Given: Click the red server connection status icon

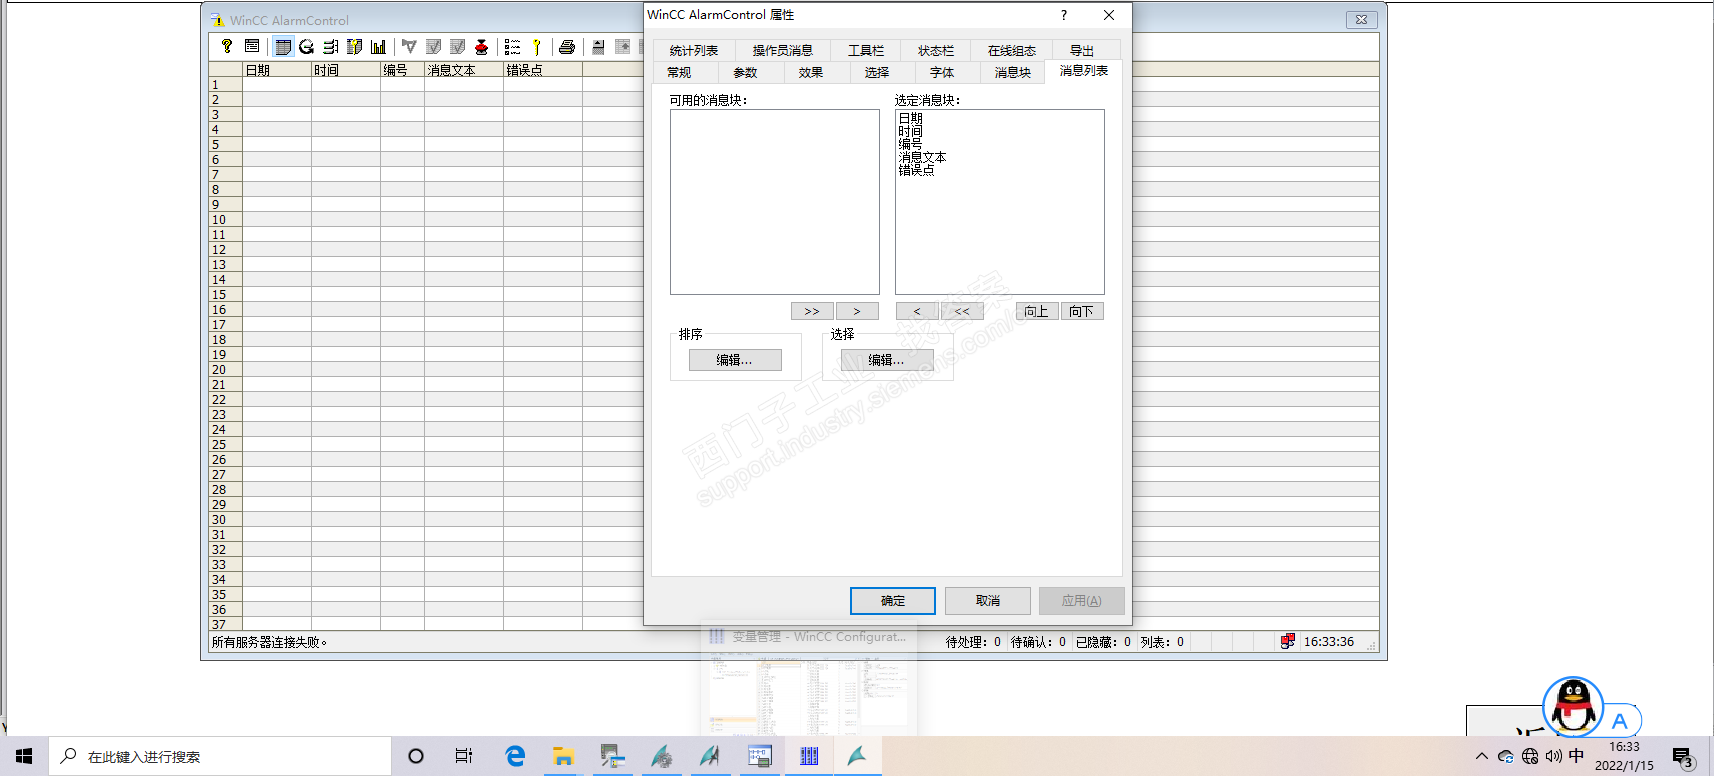Looking at the screenshot, I should pos(1288,642).
